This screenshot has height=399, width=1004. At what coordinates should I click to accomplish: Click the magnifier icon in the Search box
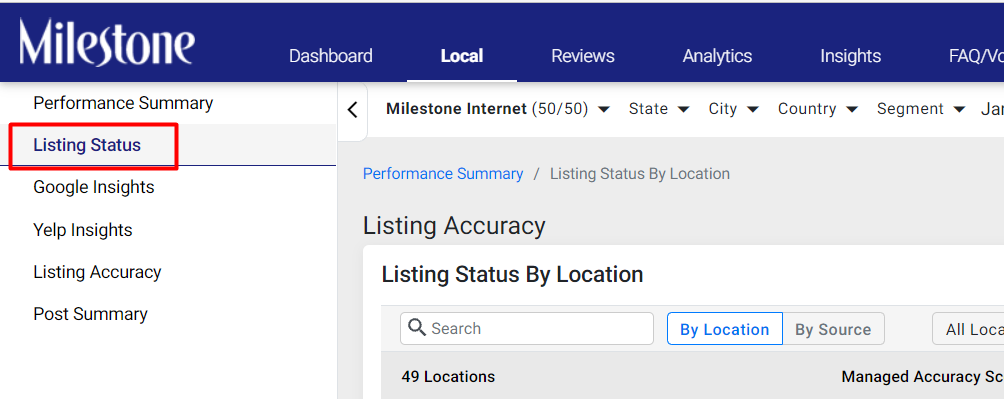(417, 328)
